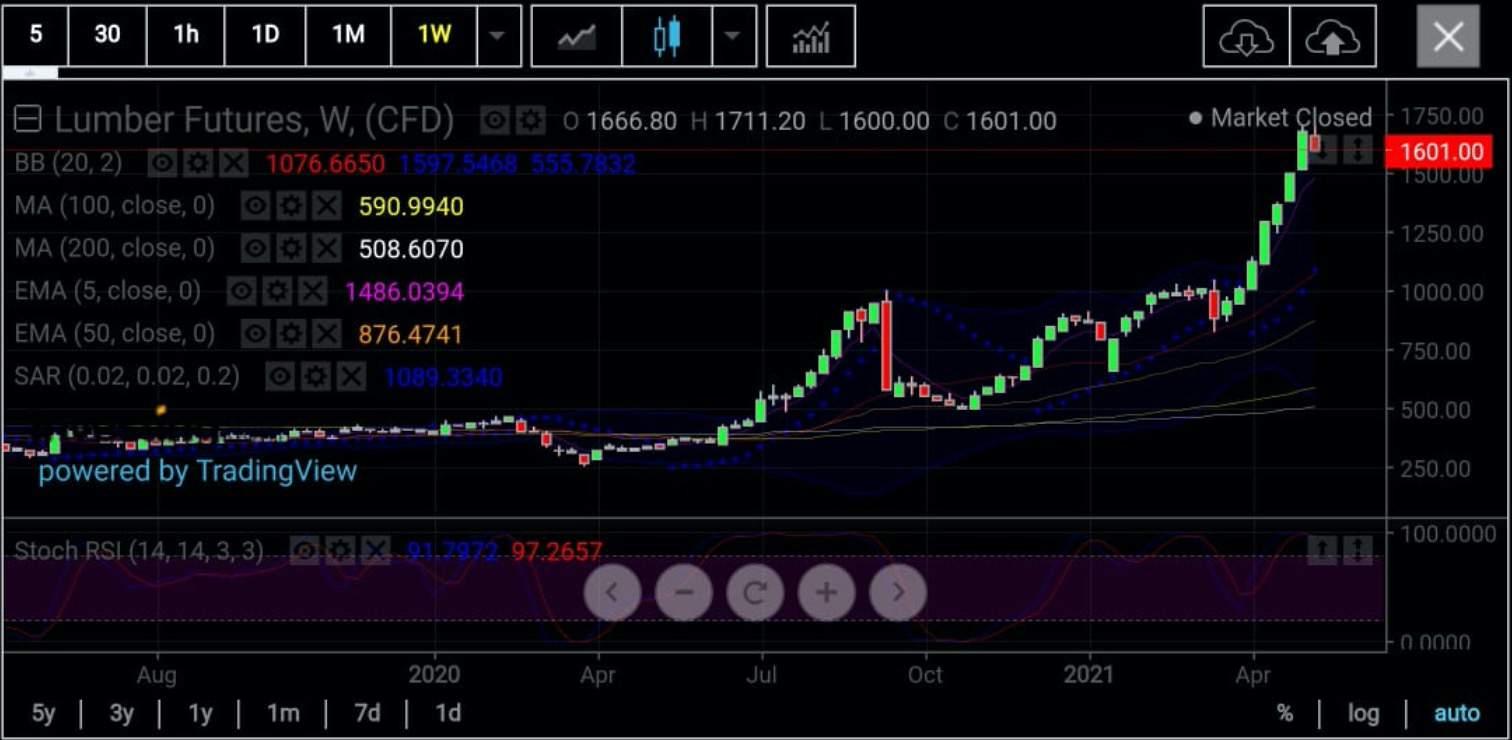Expand the chart style dropdown arrow
Screen dimensions: 1512x740
(733, 36)
